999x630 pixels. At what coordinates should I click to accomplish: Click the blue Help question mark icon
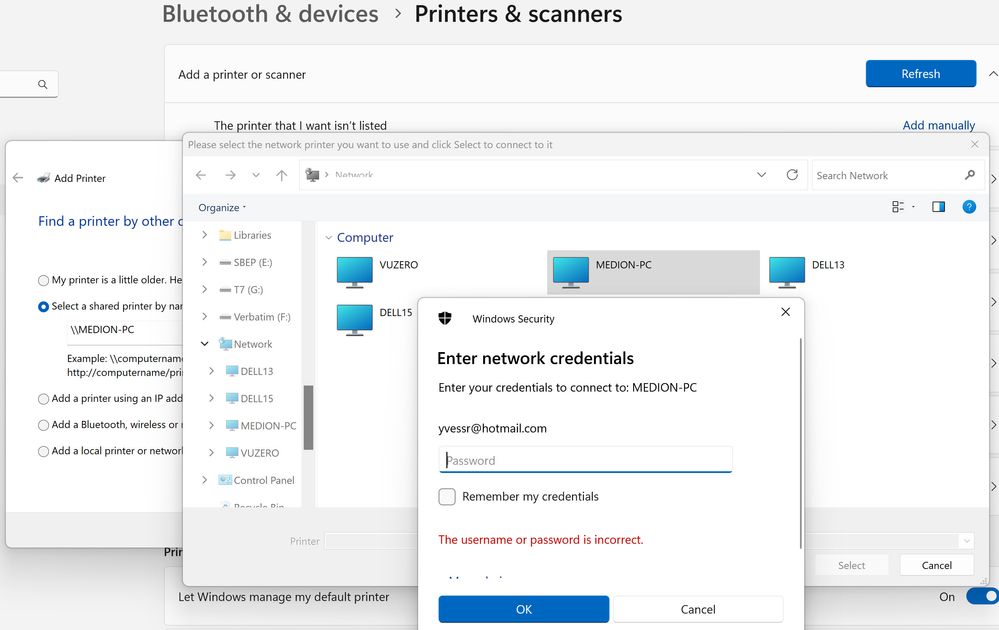(968, 207)
